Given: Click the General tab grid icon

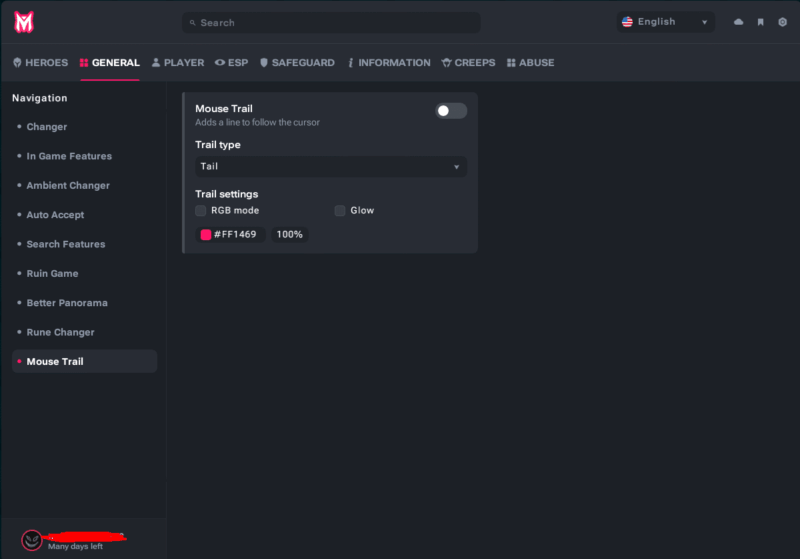Looking at the screenshot, I should [x=84, y=63].
